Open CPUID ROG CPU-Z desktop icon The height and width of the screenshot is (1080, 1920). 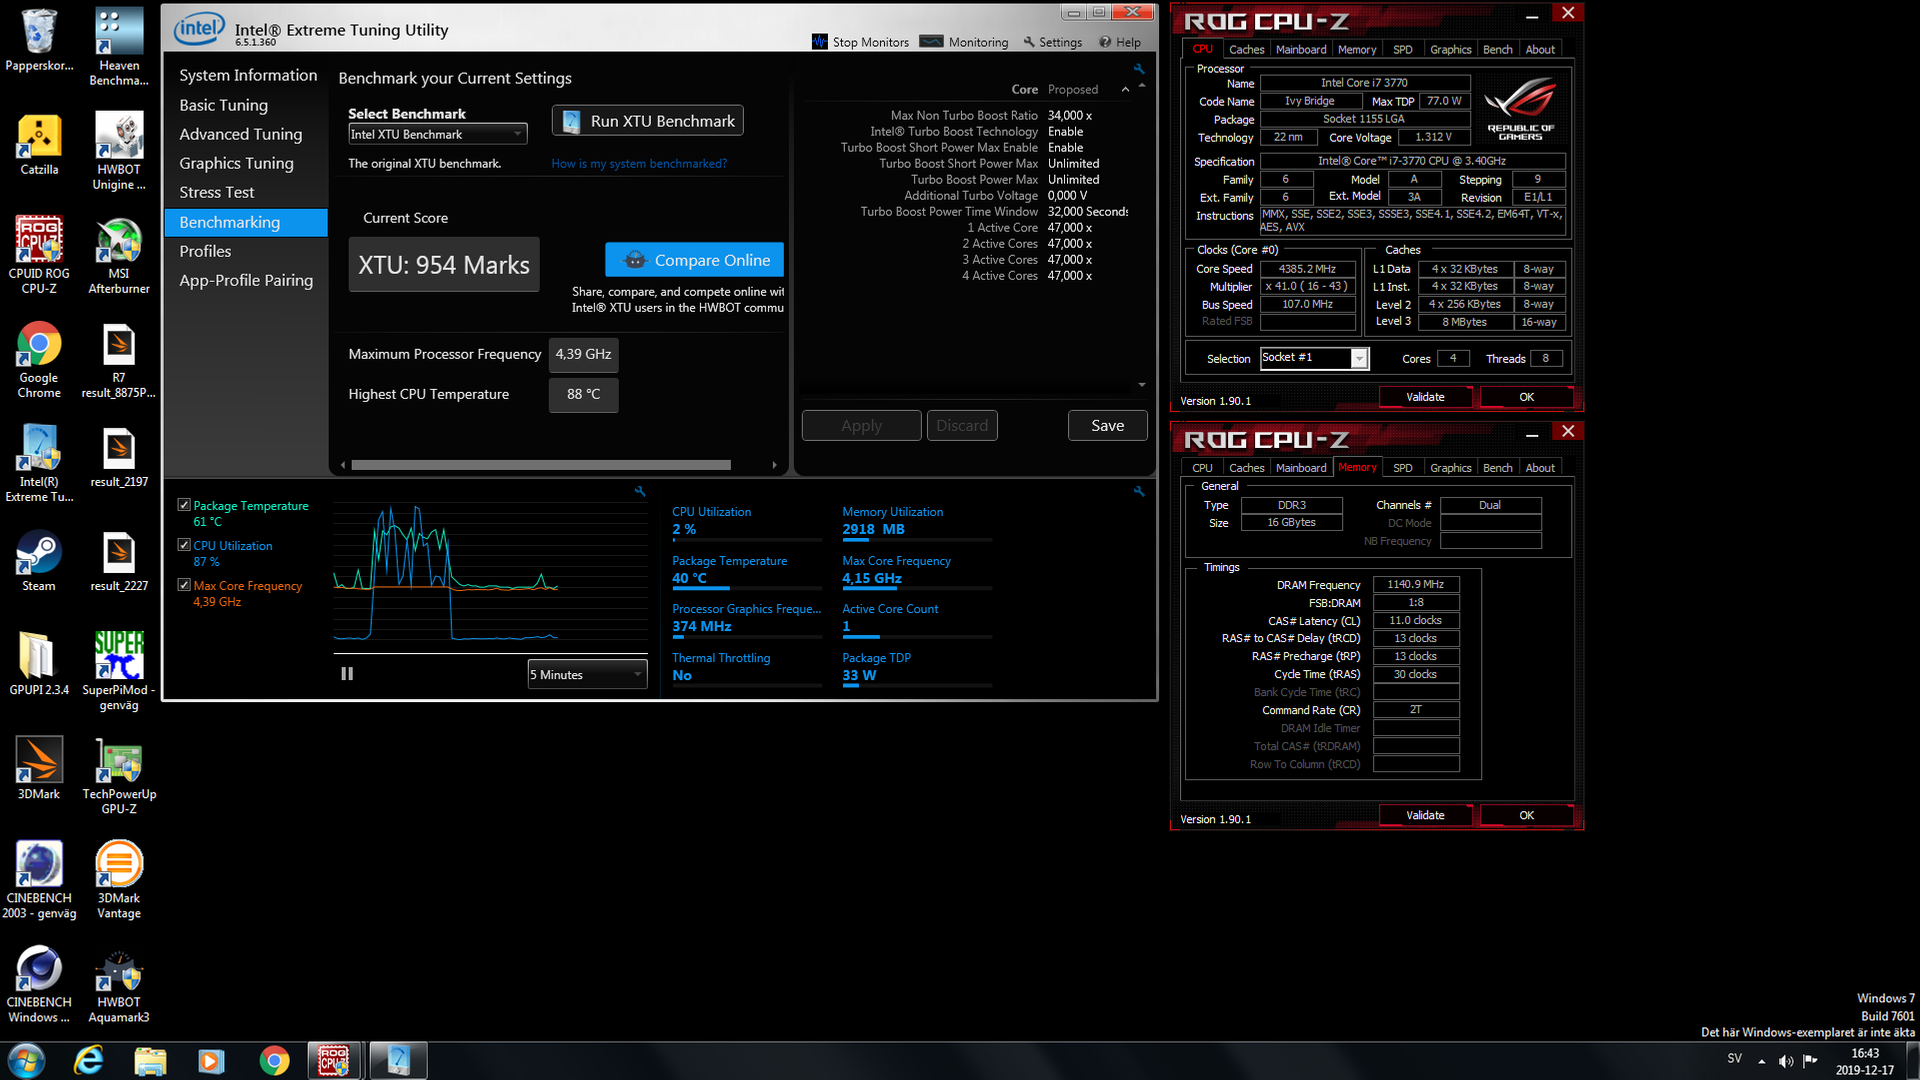click(39, 255)
